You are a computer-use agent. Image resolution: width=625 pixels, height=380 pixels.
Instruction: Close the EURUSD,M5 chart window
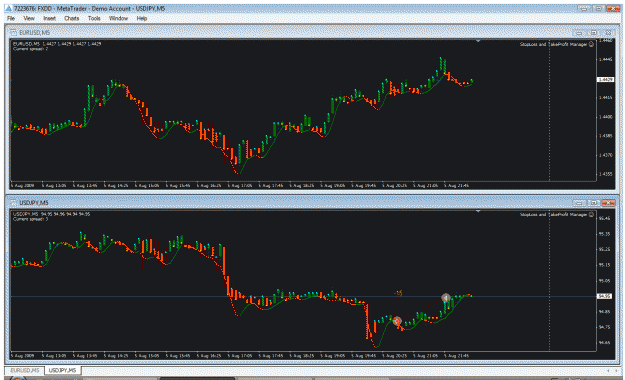(608, 33)
